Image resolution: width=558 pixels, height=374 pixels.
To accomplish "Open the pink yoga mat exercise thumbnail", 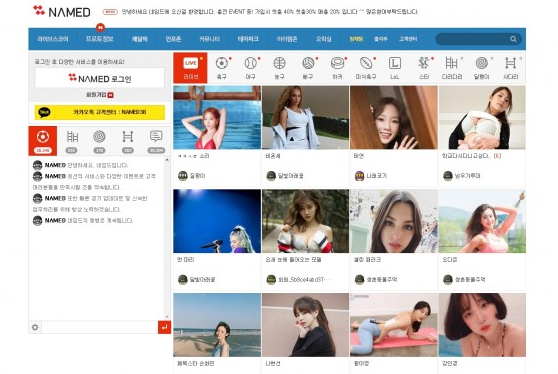I will pyautogui.click(x=394, y=325).
